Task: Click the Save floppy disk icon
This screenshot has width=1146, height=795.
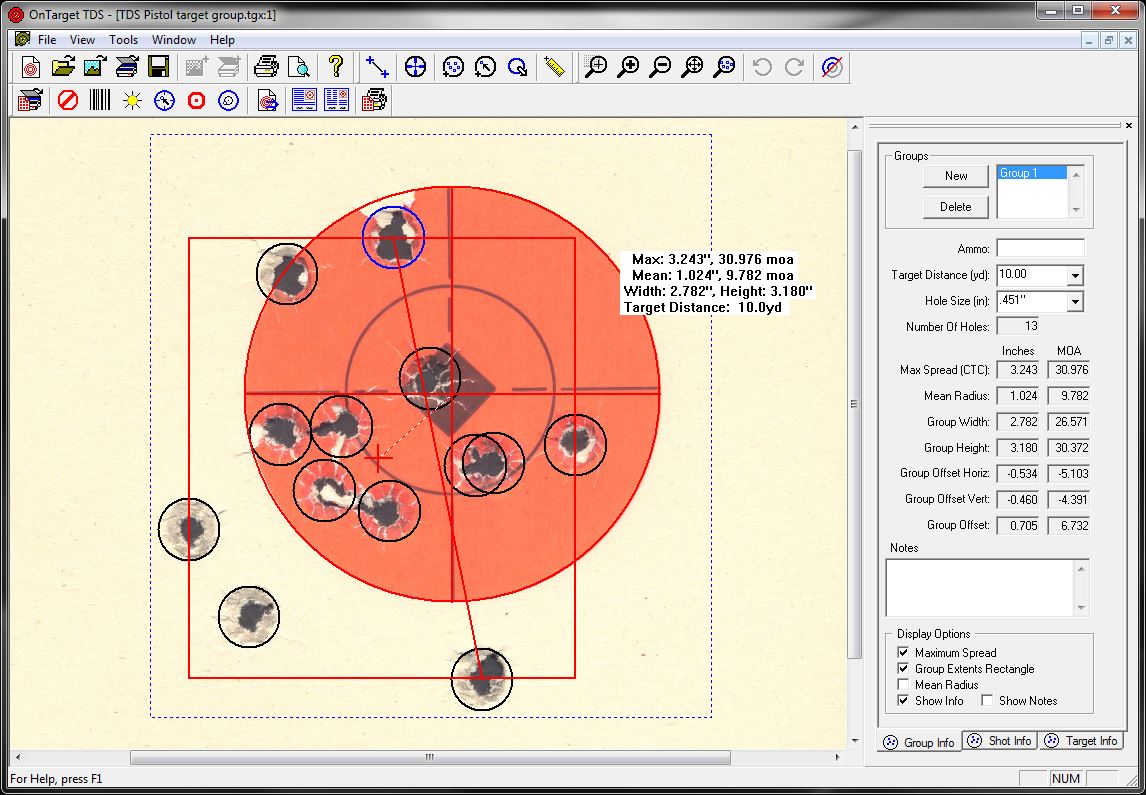Action: 158,67
